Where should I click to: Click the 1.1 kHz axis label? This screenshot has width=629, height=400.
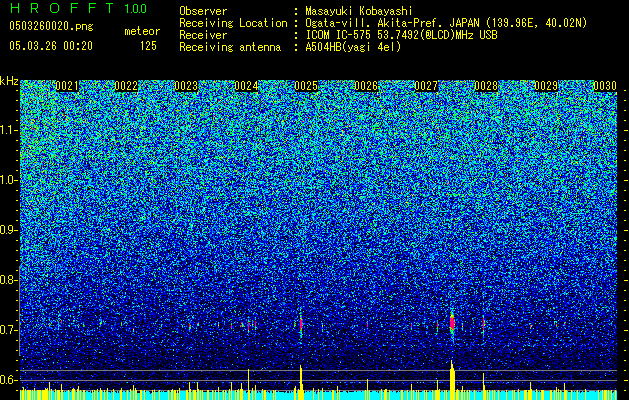coord(8,130)
